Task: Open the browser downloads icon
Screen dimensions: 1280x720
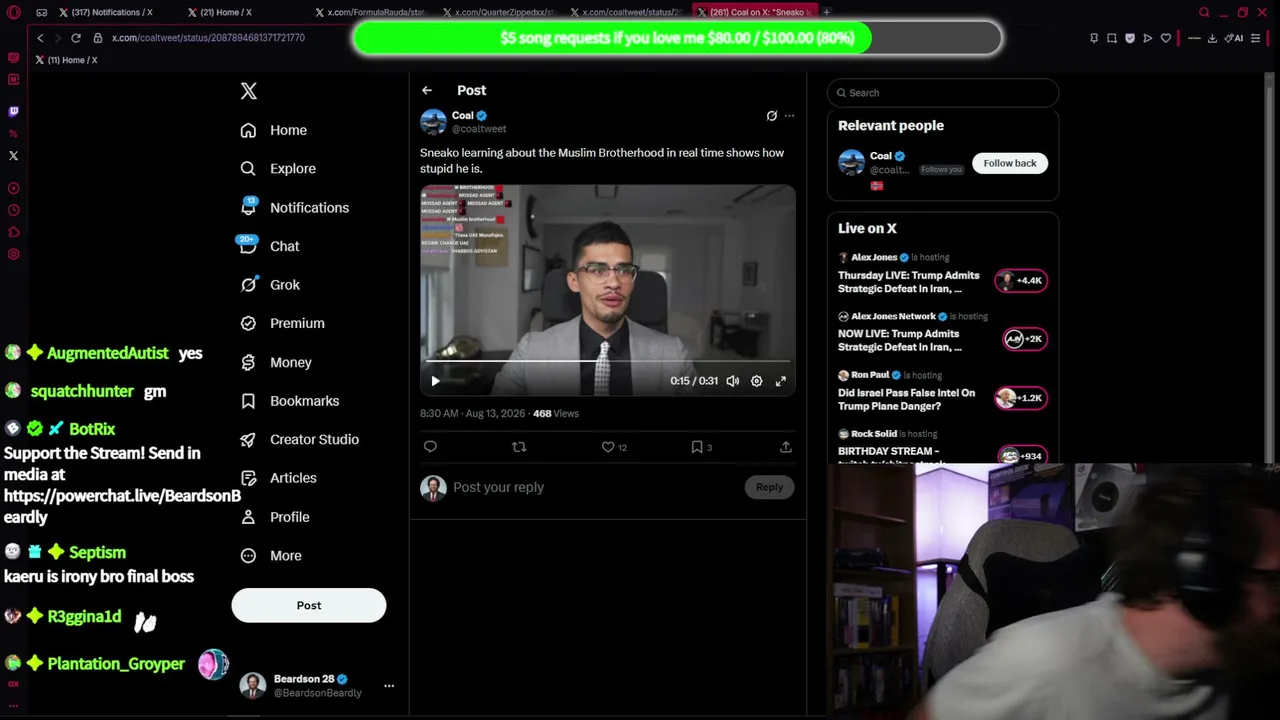Action: tap(1212, 38)
